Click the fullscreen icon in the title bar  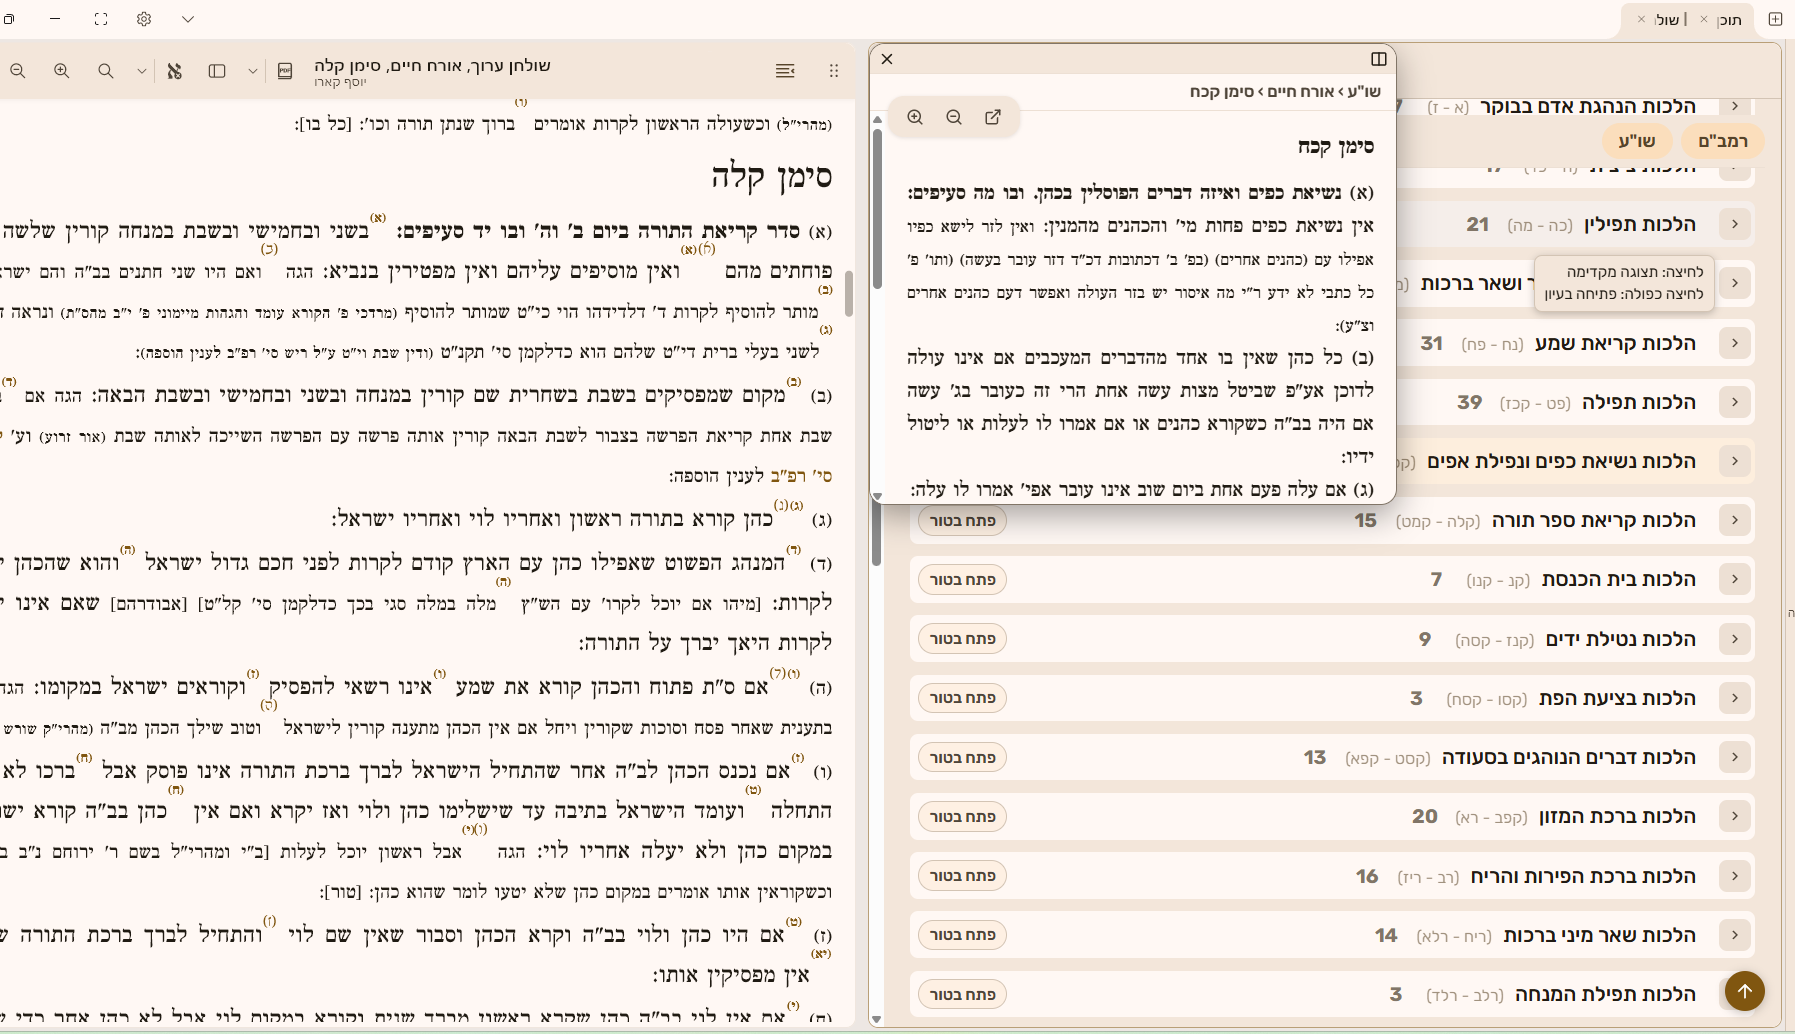pos(101,19)
